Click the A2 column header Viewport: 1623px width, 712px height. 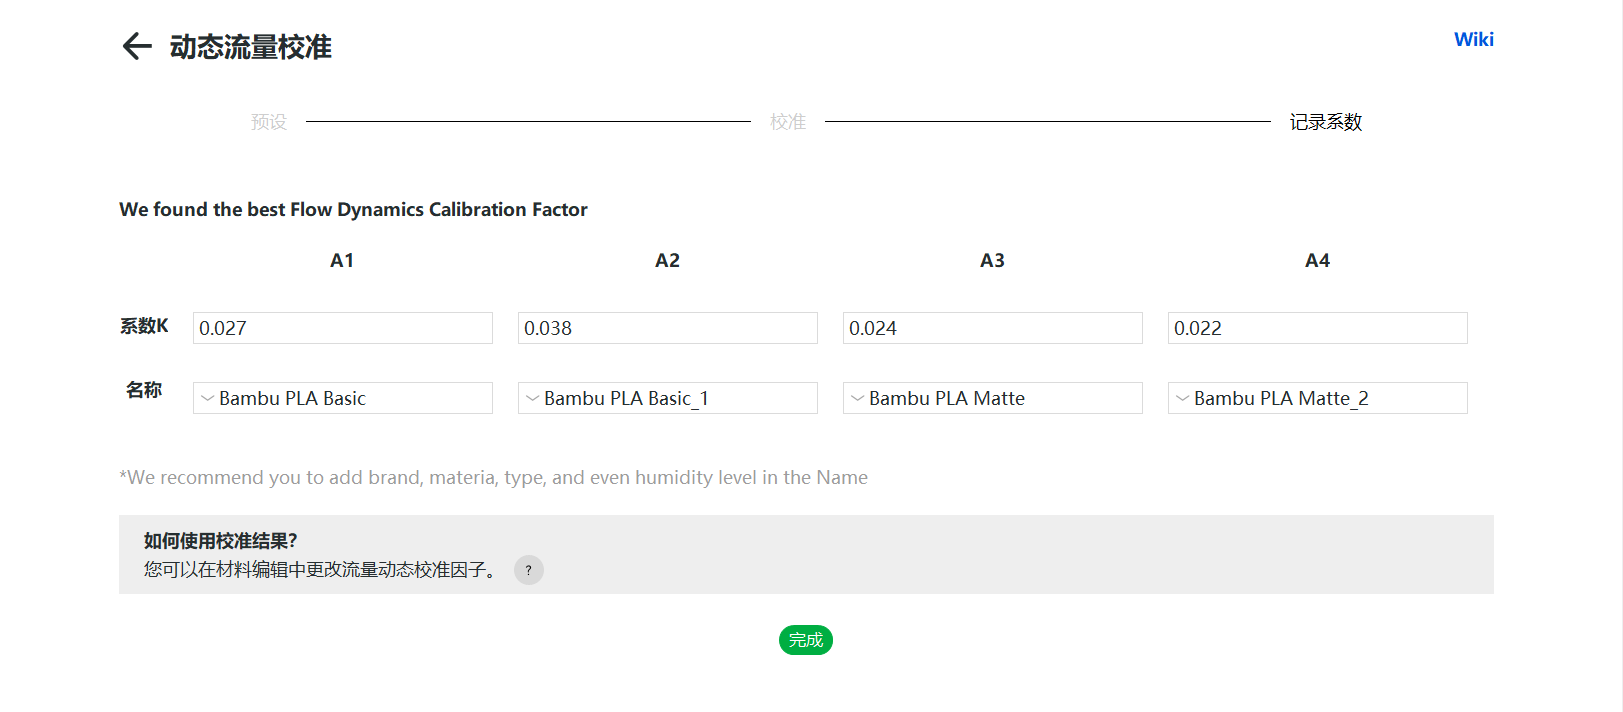click(x=667, y=260)
